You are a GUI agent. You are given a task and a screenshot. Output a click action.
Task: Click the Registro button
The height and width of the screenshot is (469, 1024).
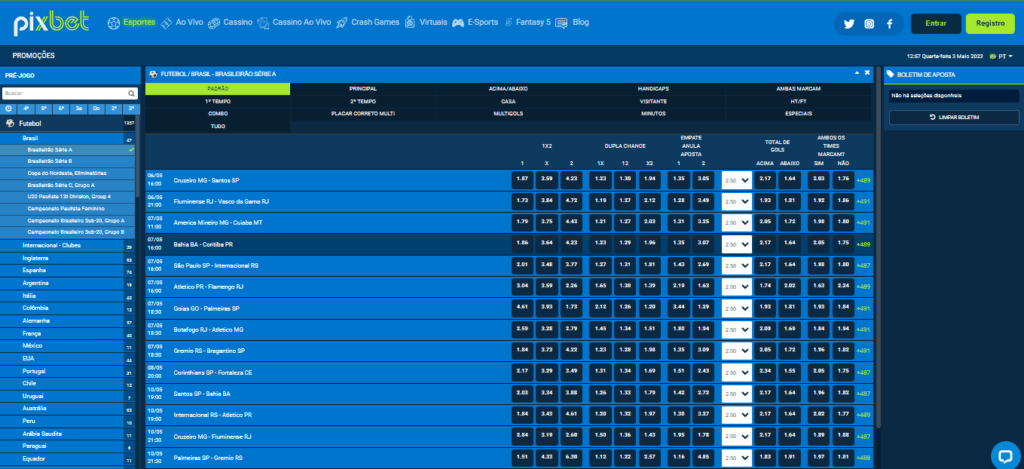coord(990,24)
